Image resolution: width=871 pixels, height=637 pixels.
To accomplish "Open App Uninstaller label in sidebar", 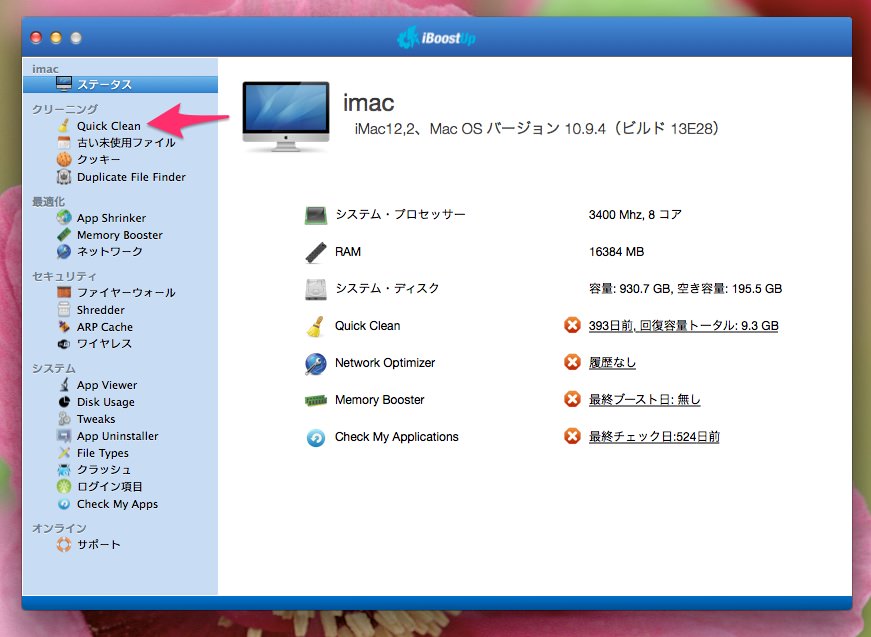I will (x=117, y=436).
